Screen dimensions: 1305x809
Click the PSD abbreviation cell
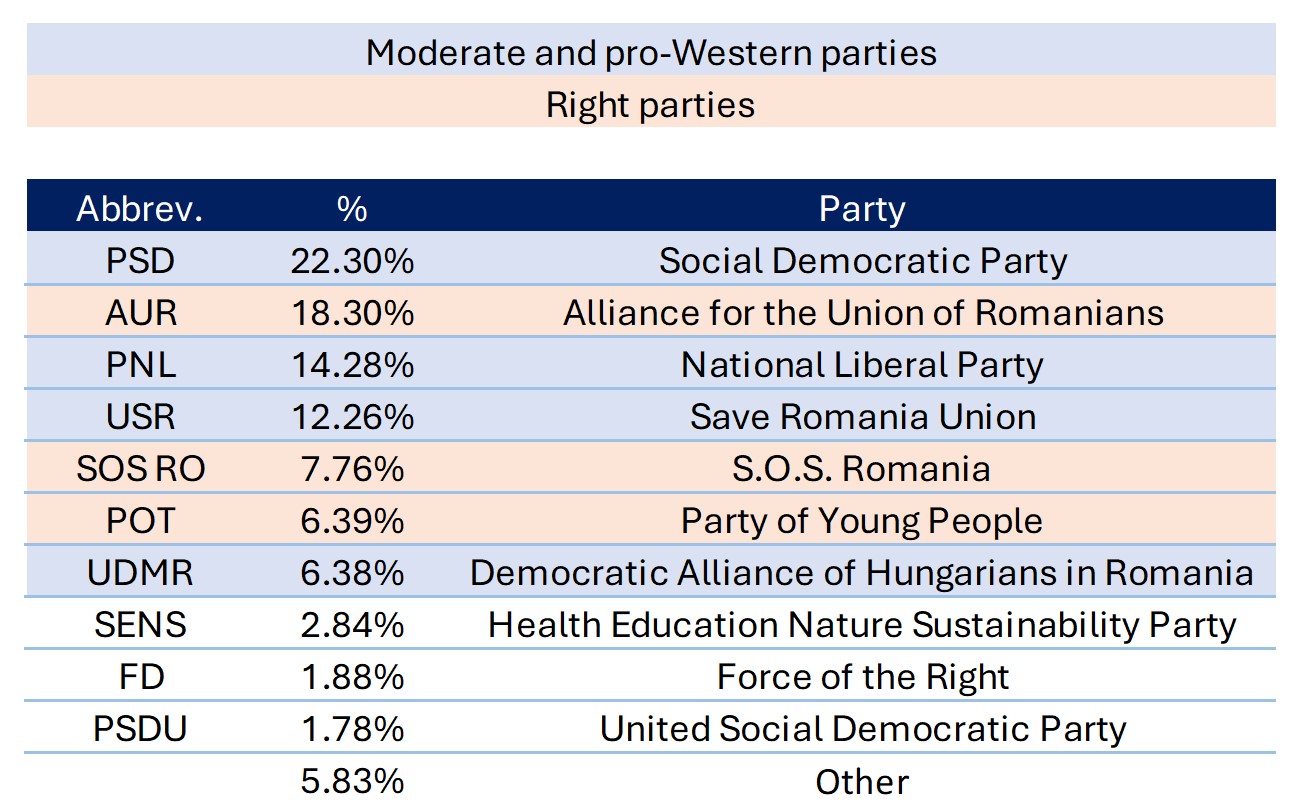tap(140, 261)
